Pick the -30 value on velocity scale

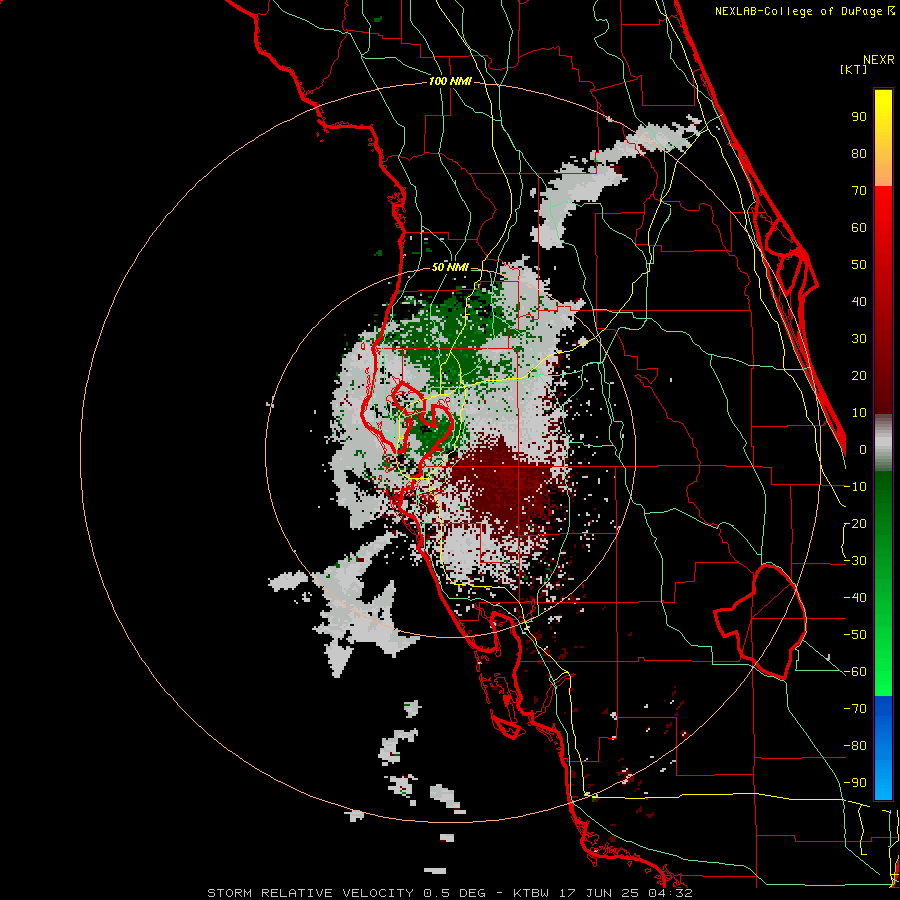click(x=855, y=561)
